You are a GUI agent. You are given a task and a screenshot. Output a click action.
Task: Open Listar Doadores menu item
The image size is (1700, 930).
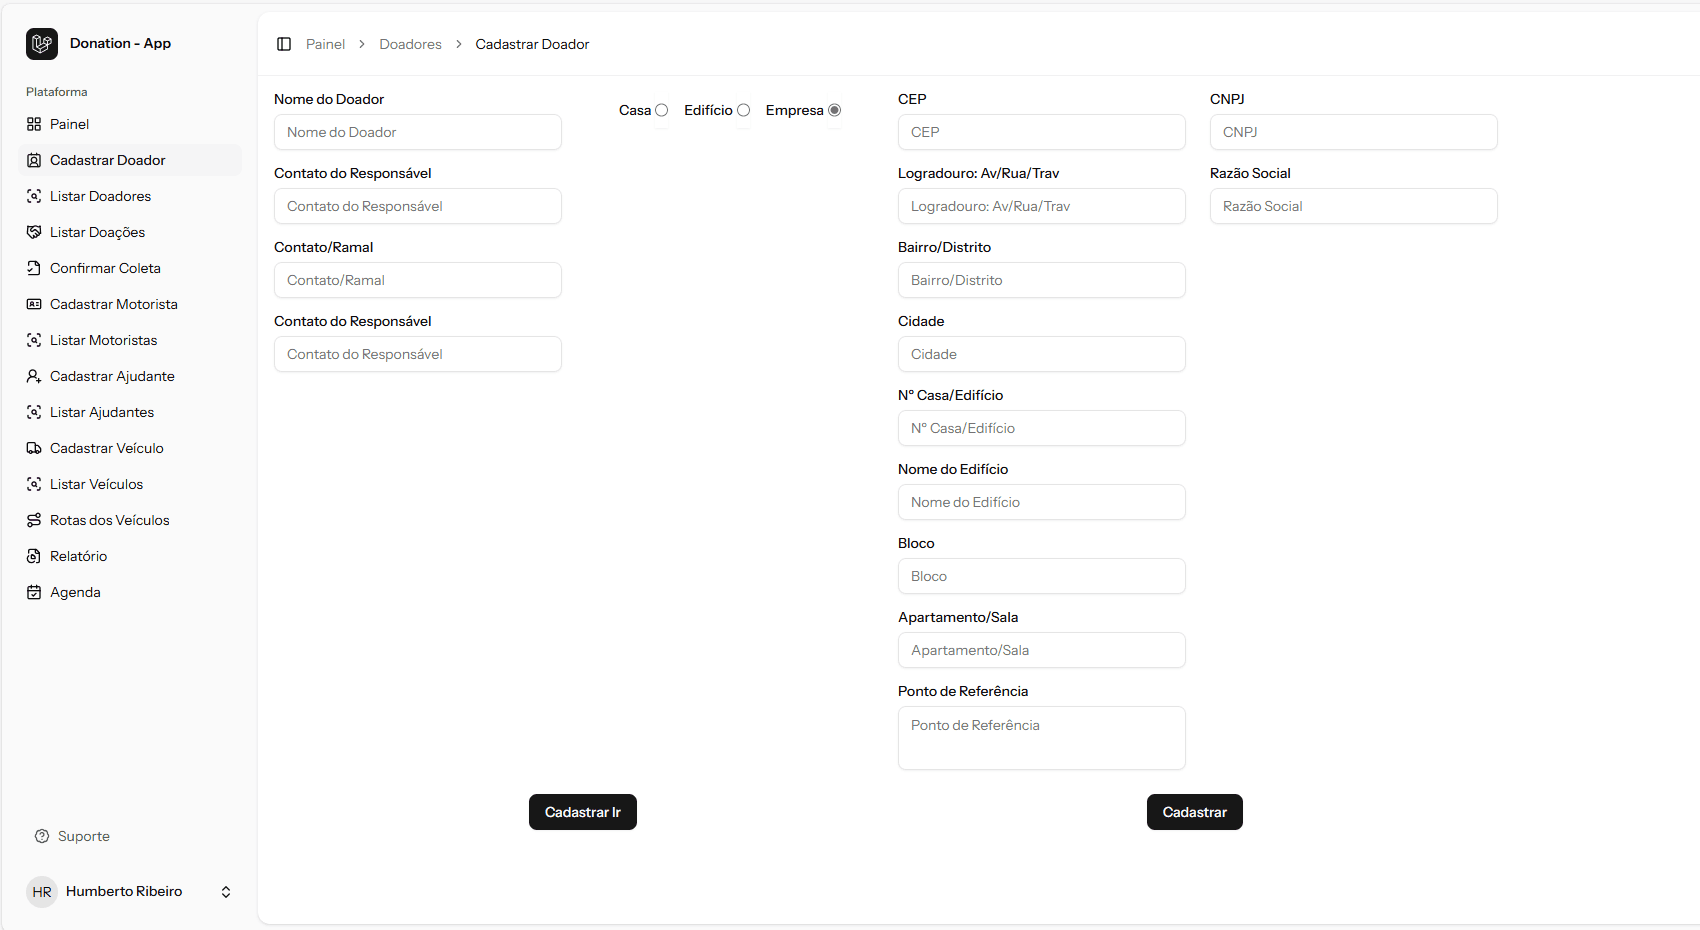pos(130,196)
